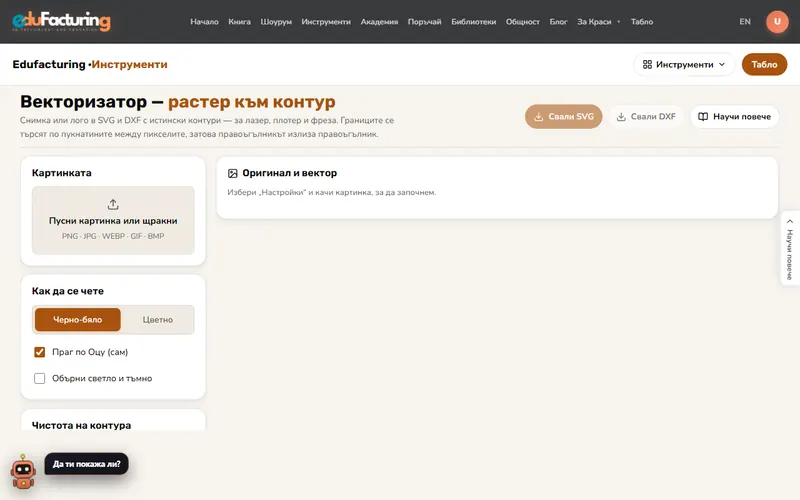
Task: Click the orange Инструменти breadcrumb
Action: tap(129, 64)
